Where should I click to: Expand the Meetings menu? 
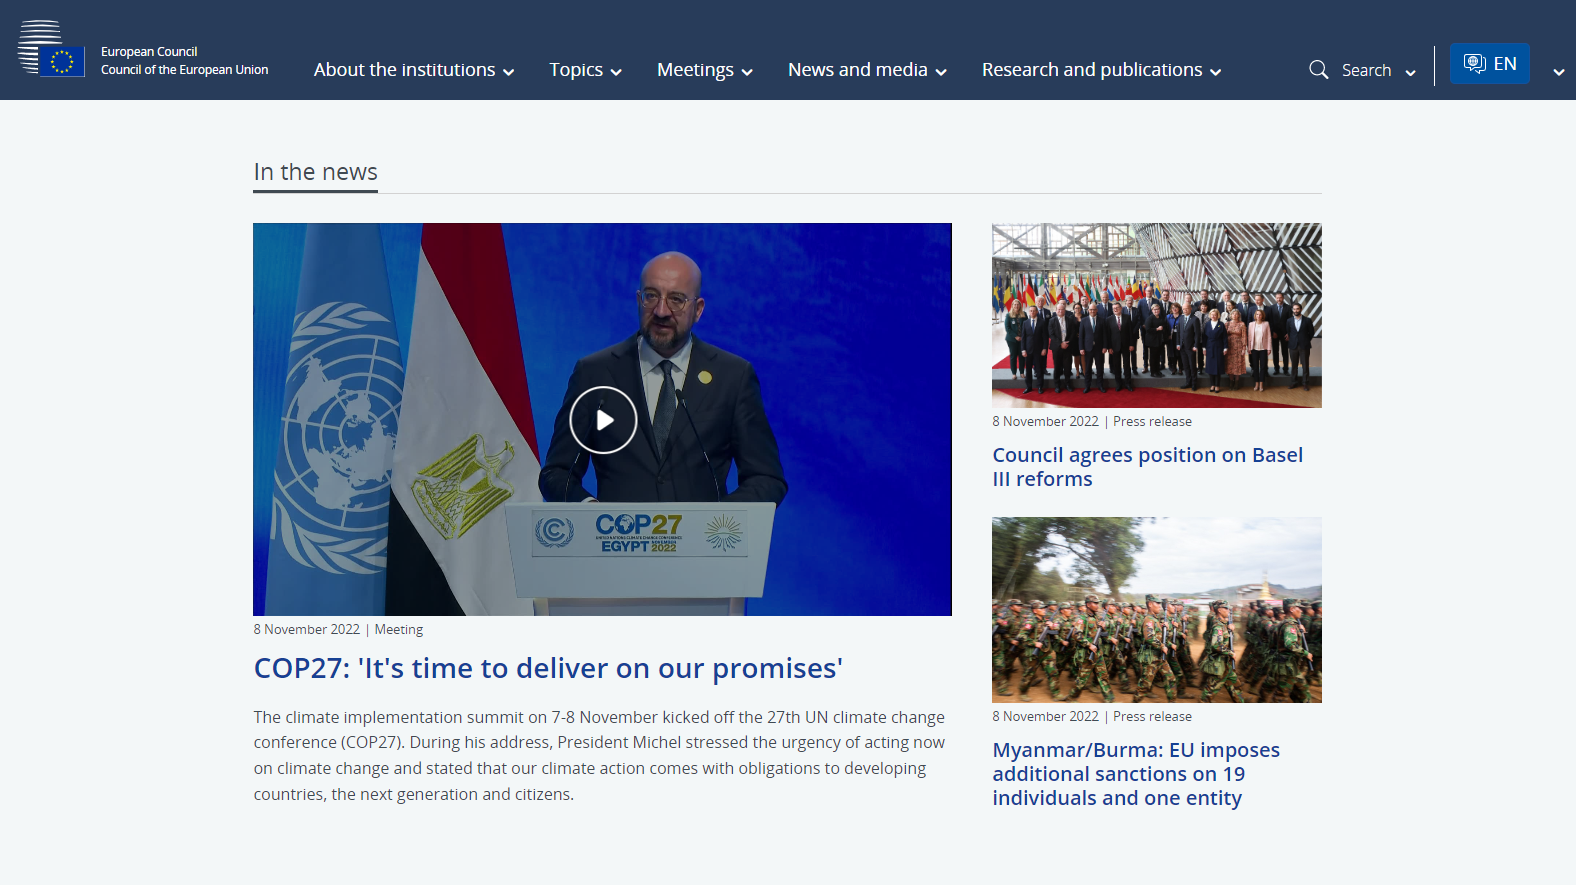[x=705, y=70]
